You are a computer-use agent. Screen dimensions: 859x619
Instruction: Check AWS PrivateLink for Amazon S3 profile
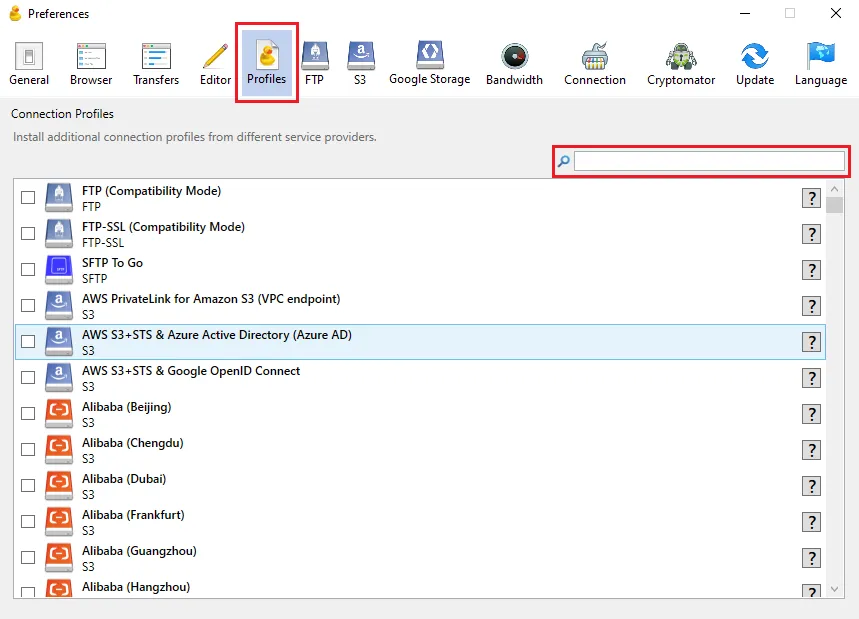pyautogui.click(x=28, y=305)
